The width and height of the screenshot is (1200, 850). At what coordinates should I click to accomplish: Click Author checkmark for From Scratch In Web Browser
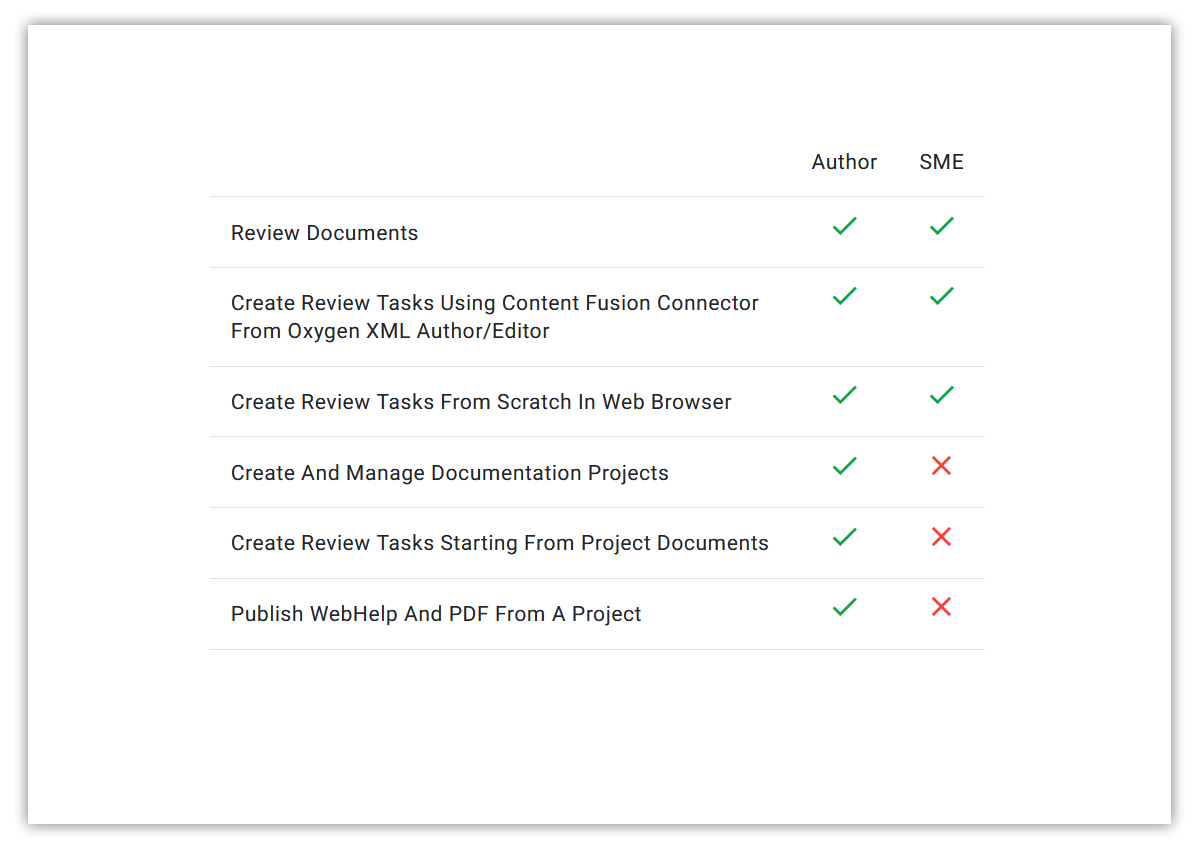click(x=845, y=395)
